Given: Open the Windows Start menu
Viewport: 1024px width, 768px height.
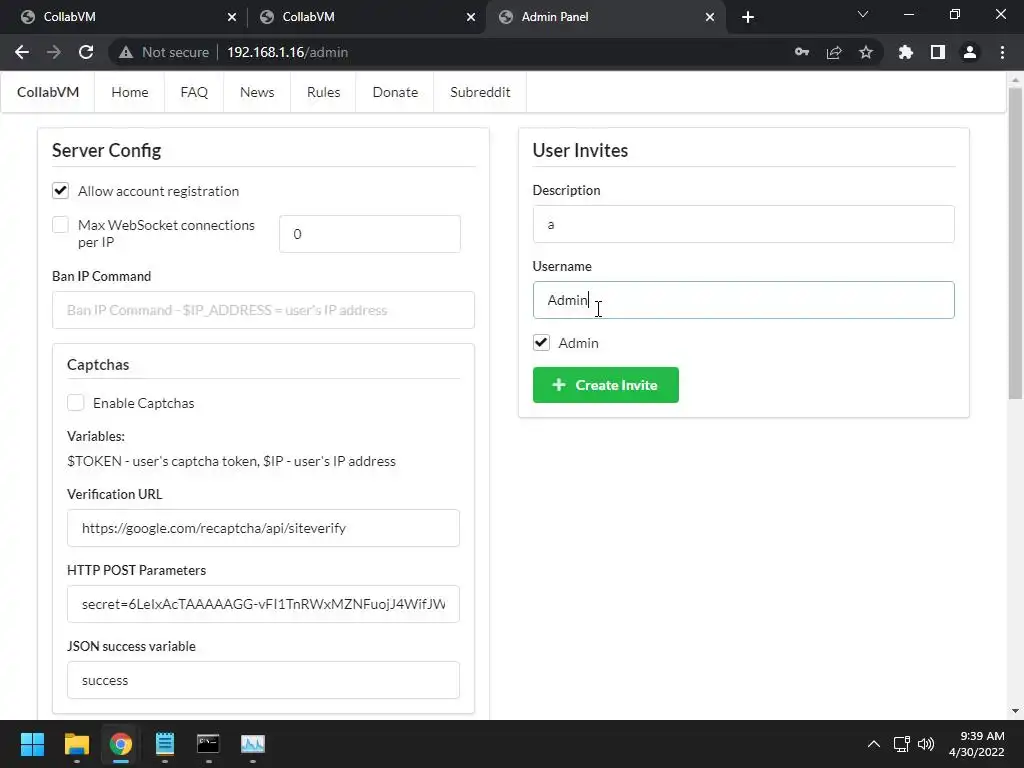Looking at the screenshot, I should pos(32,744).
